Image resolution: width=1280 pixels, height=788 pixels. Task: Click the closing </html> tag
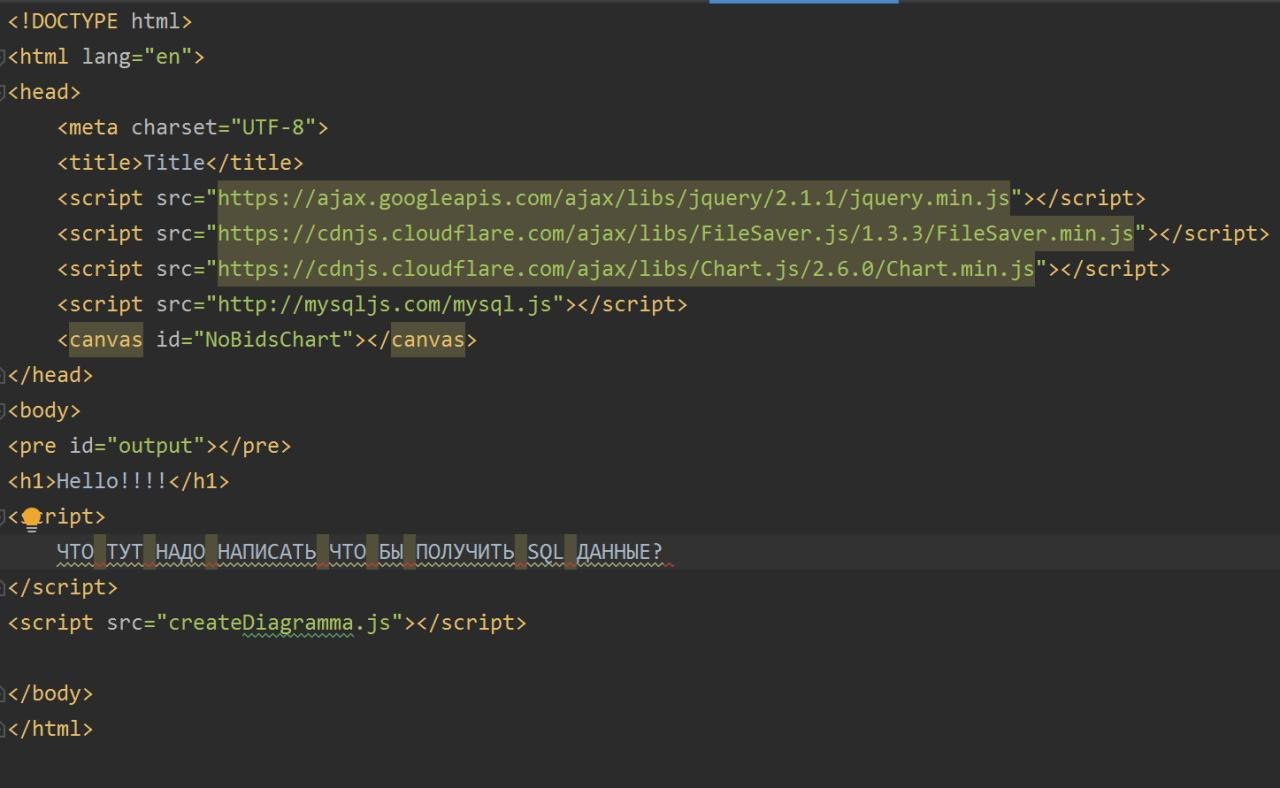tap(50, 728)
